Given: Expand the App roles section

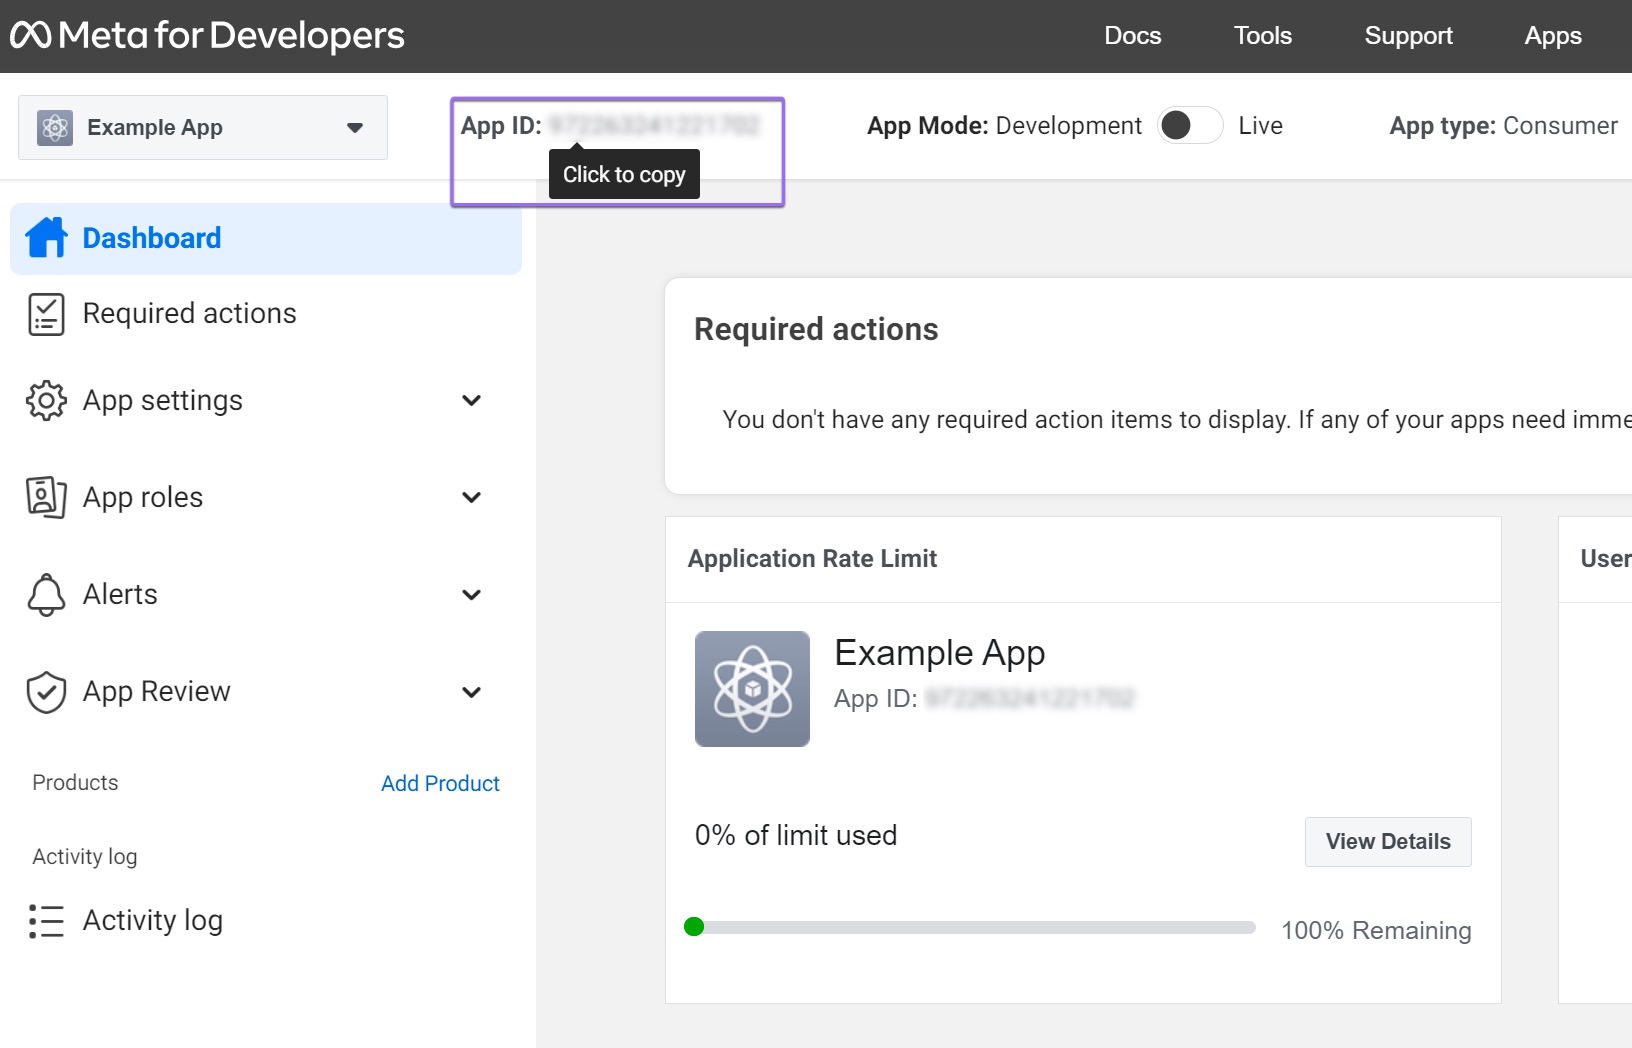Looking at the screenshot, I should click(x=471, y=497).
